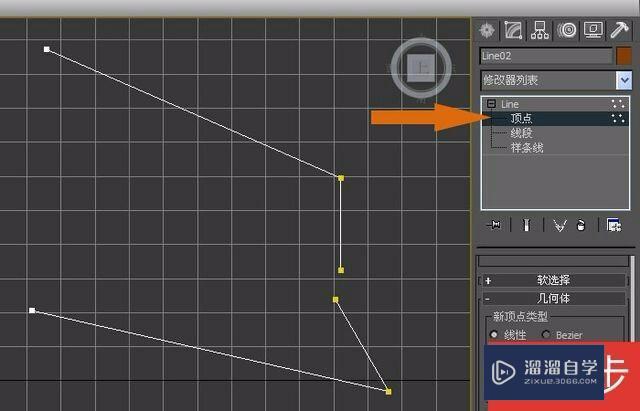Open the Create panel tab

coord(487,30)
